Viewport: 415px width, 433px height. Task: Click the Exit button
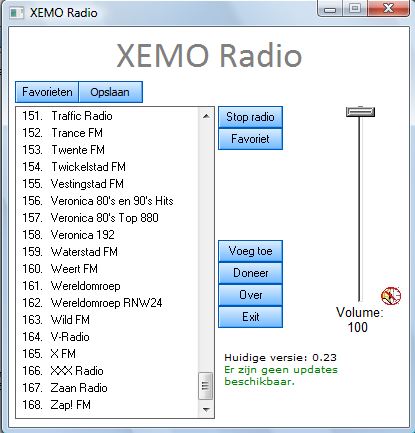(250, 317)
